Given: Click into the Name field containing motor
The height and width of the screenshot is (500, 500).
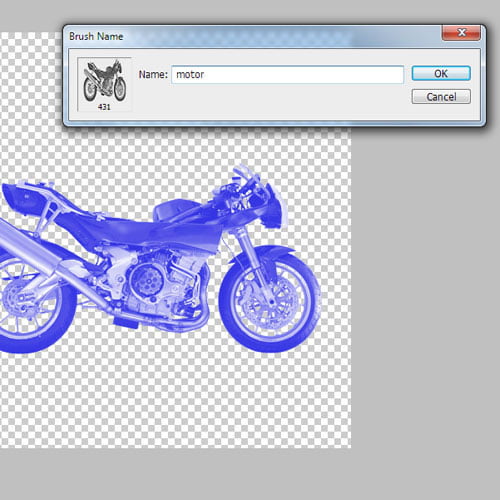Looking at the screenshot, I should [x=287, y=74].
